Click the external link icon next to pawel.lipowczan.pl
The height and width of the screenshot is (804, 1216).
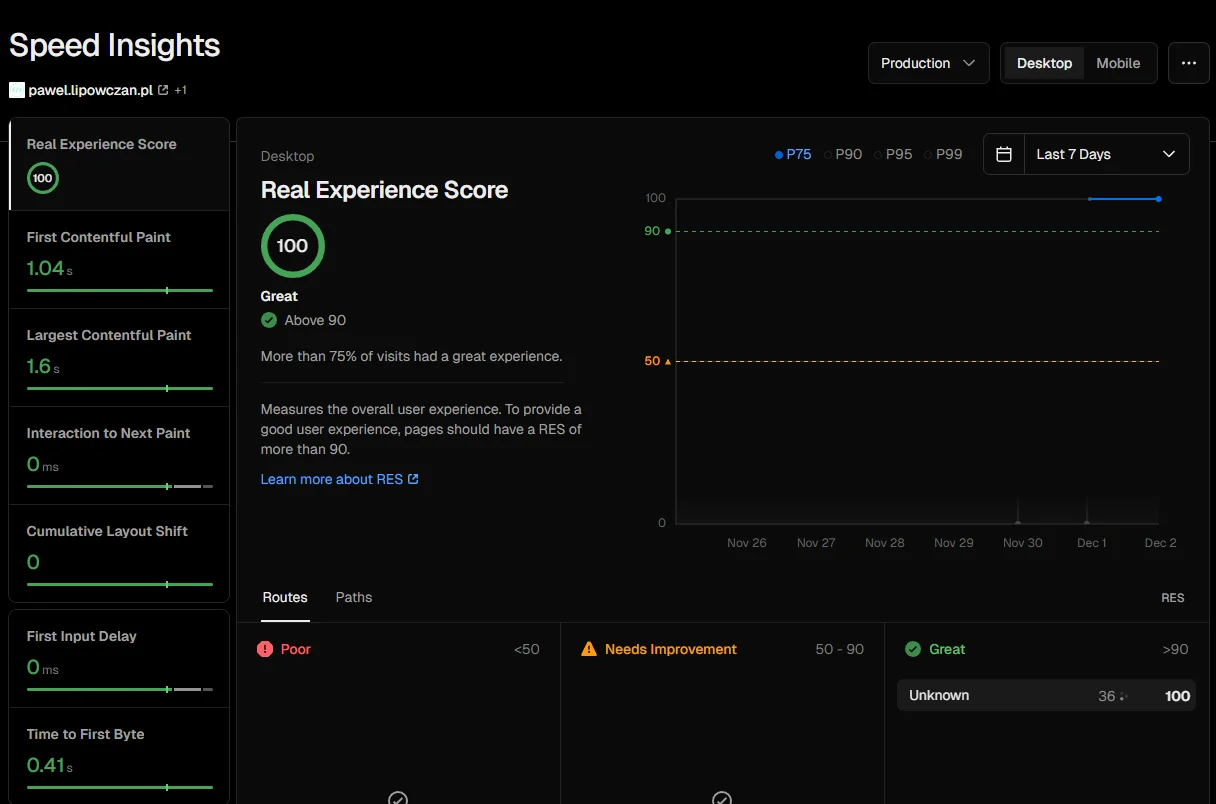coord(163,89)
